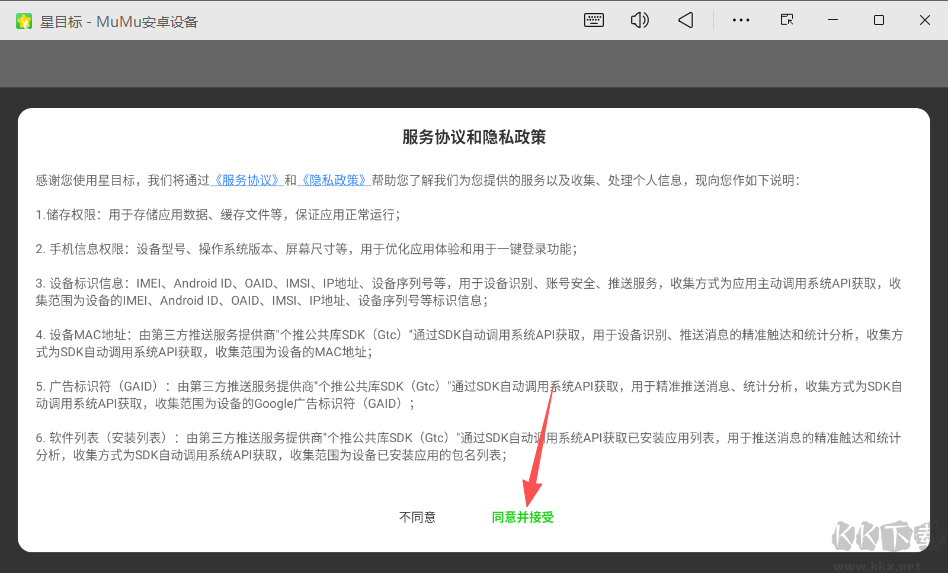Click the 服务协议和隐私政策 dialog heading

click(x=474, y=138)
